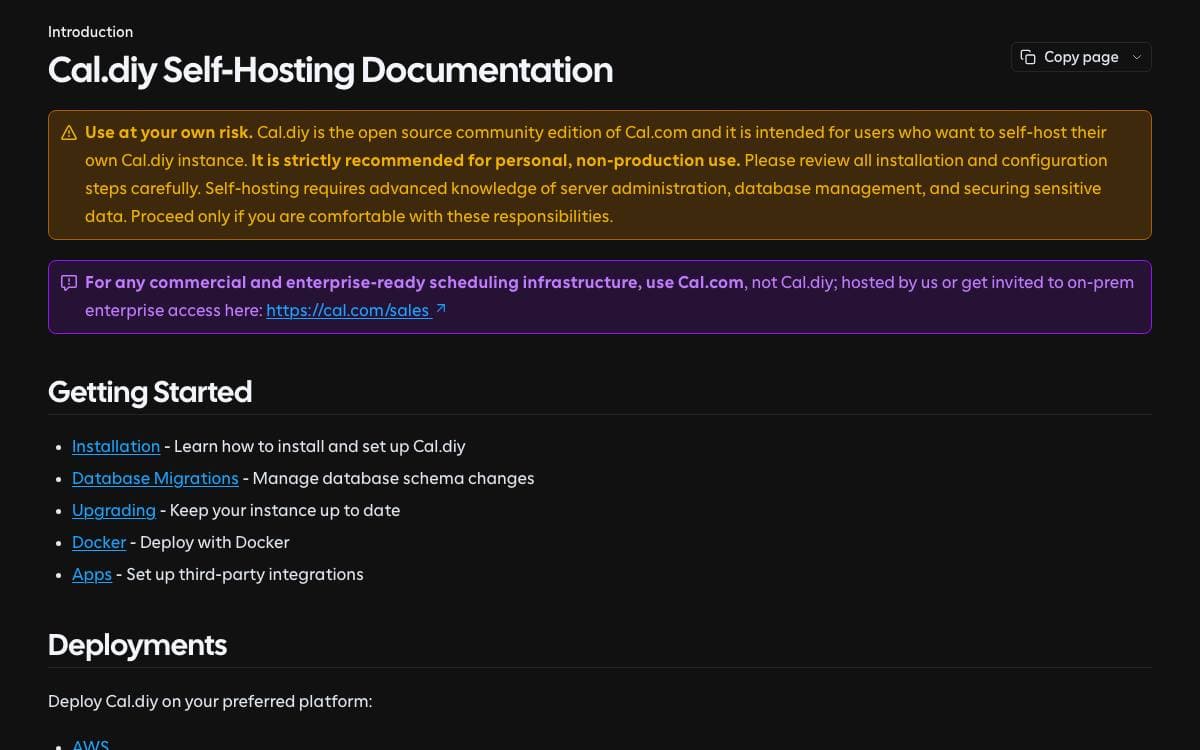
Task: Click the message icon in the purple callout
Action: point(69,283)
